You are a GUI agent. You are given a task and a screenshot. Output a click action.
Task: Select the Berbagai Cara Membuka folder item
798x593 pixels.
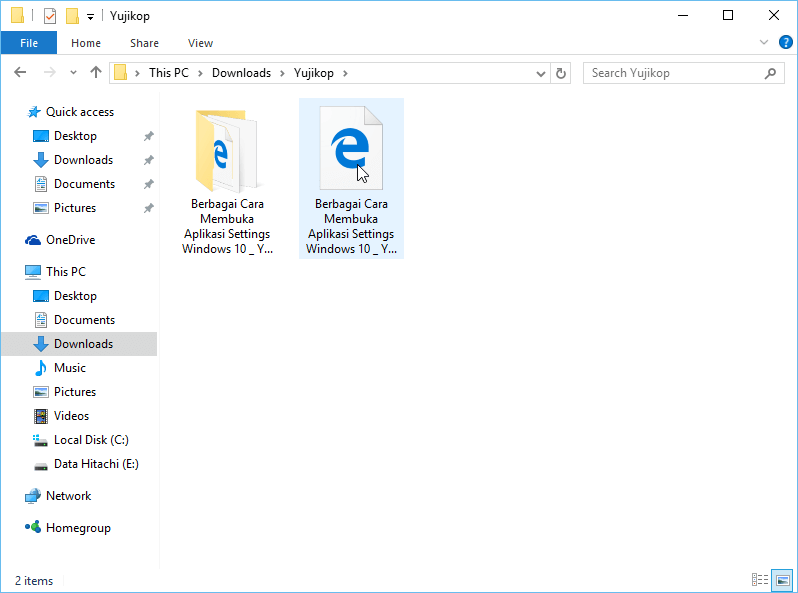coord(227,179)
